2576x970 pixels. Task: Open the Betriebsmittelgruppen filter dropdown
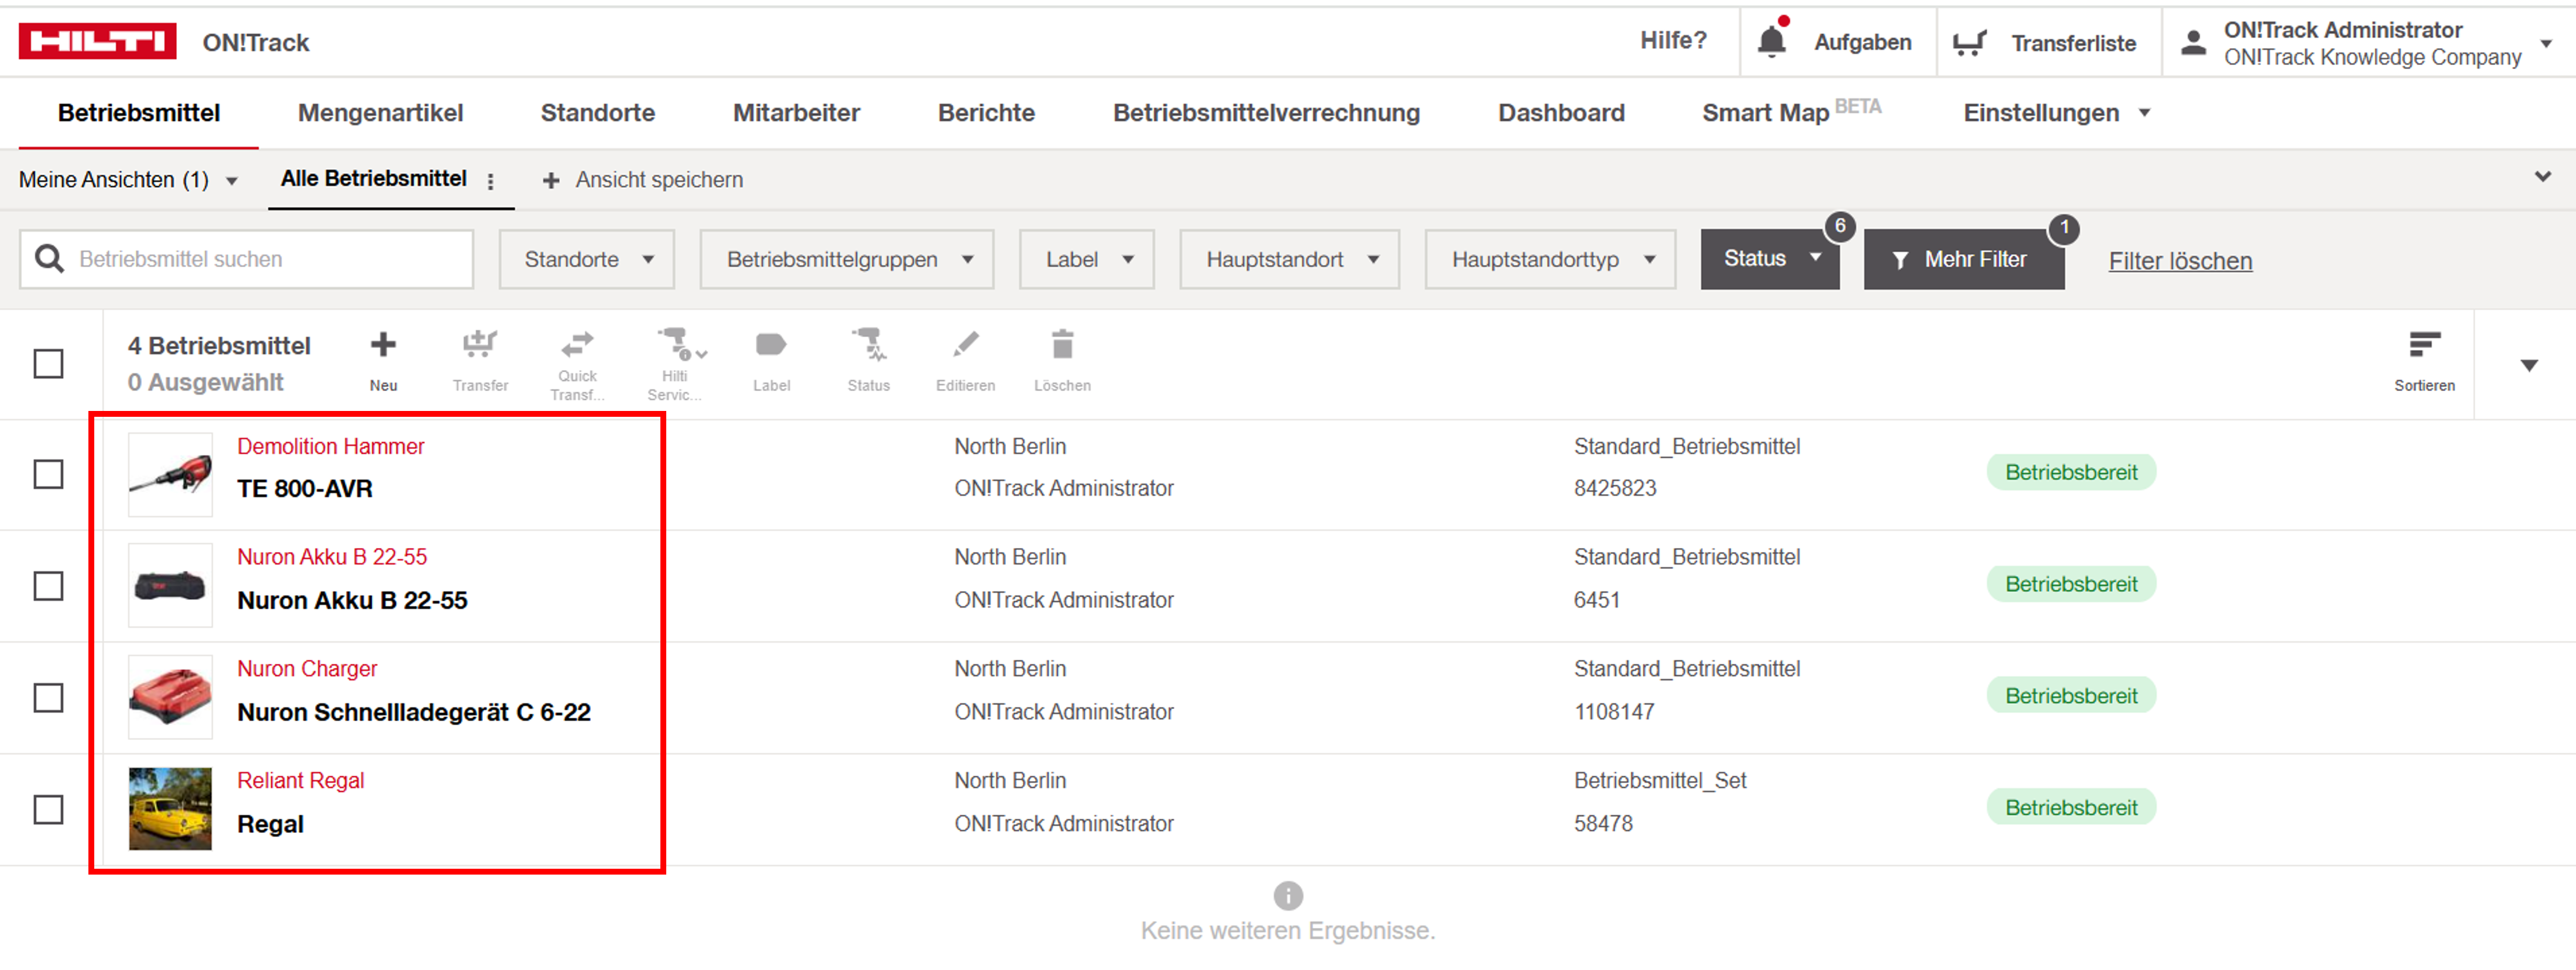coord(847,260)
